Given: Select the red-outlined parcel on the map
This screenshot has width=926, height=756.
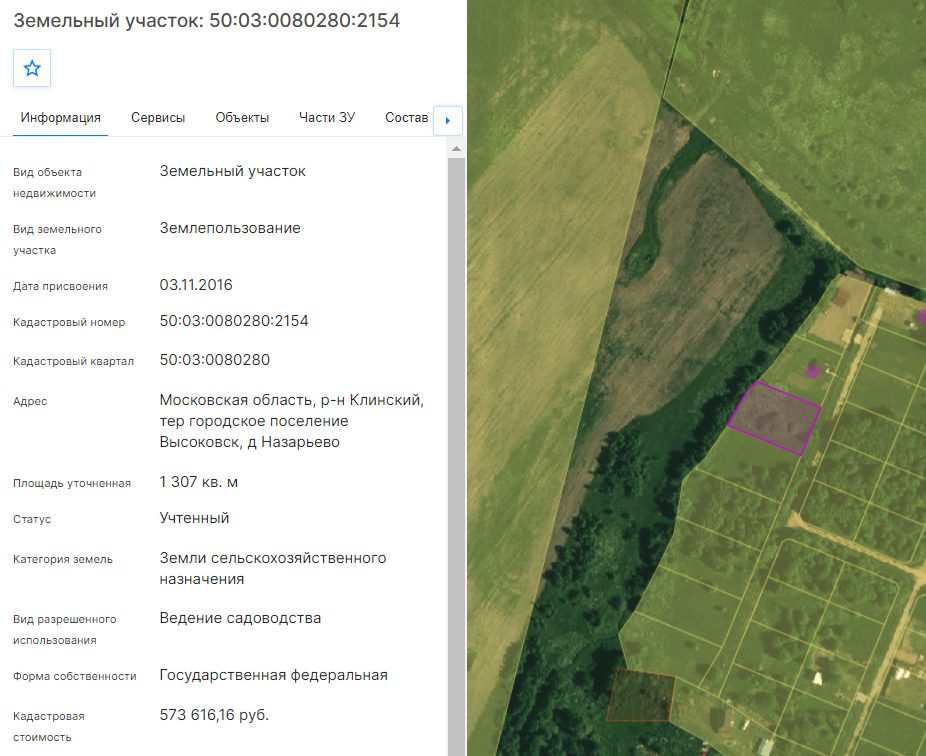Looking at the screenshot, I should (641, 695).
